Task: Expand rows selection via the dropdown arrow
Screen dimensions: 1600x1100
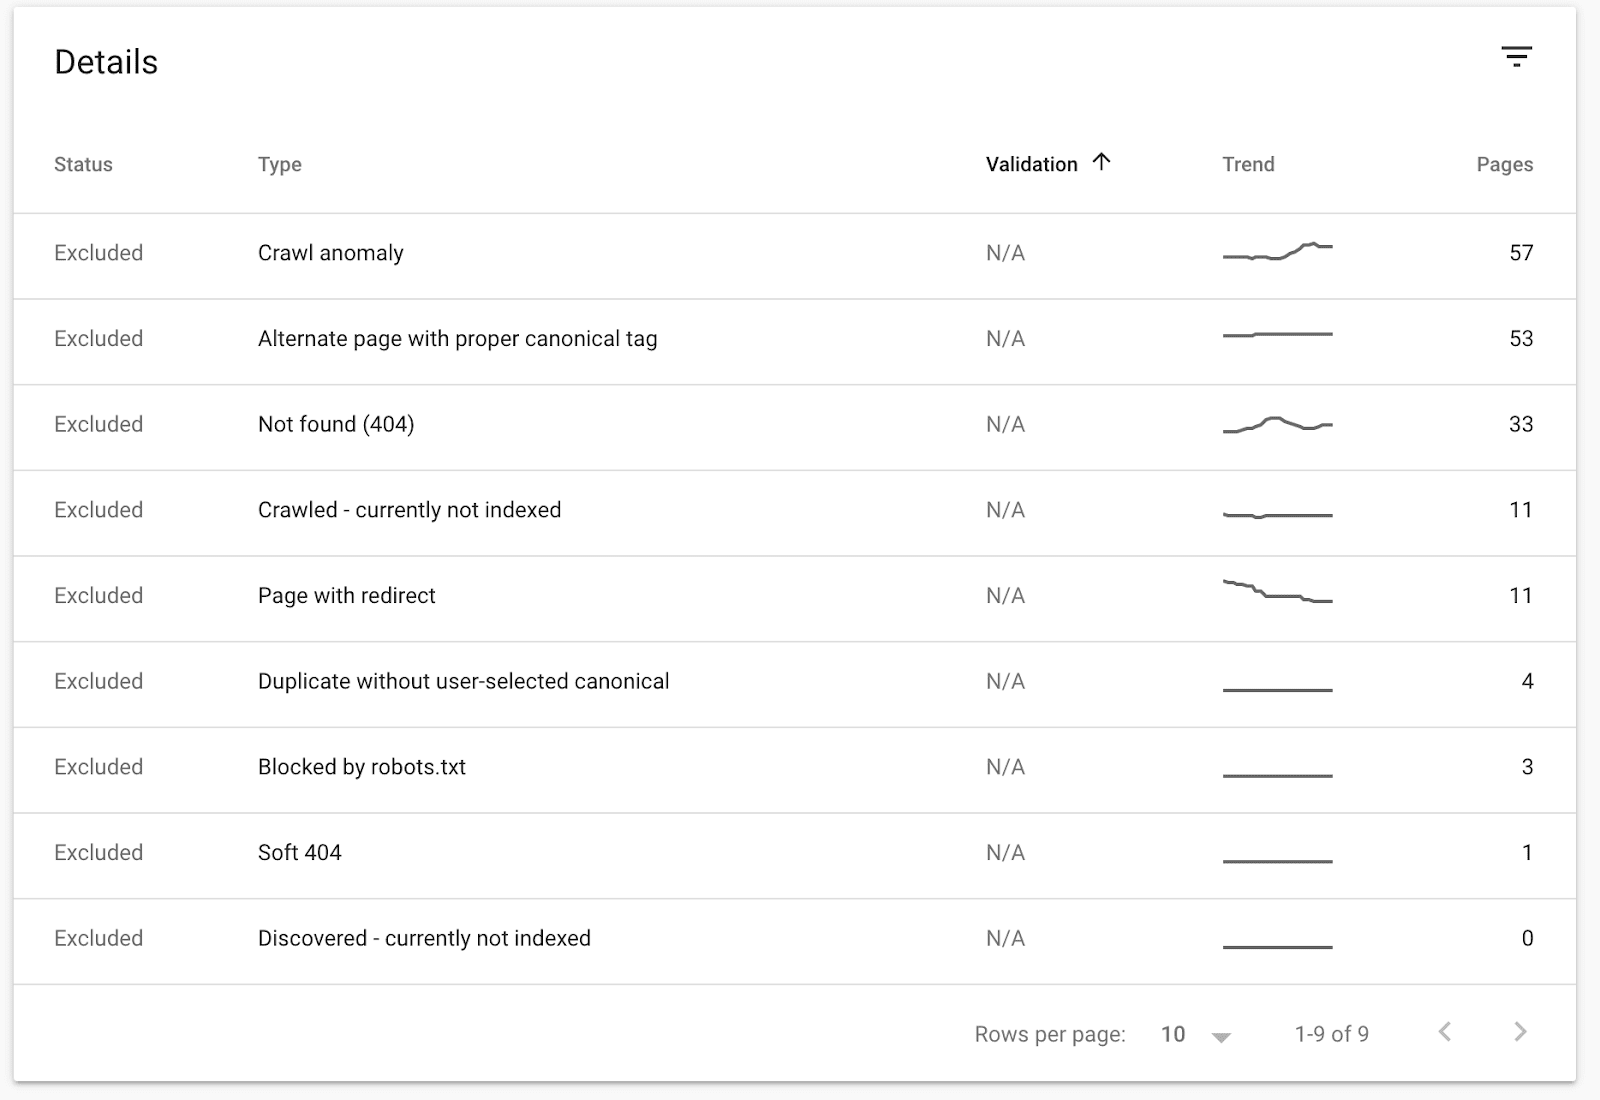Action: (1222, 1038)
